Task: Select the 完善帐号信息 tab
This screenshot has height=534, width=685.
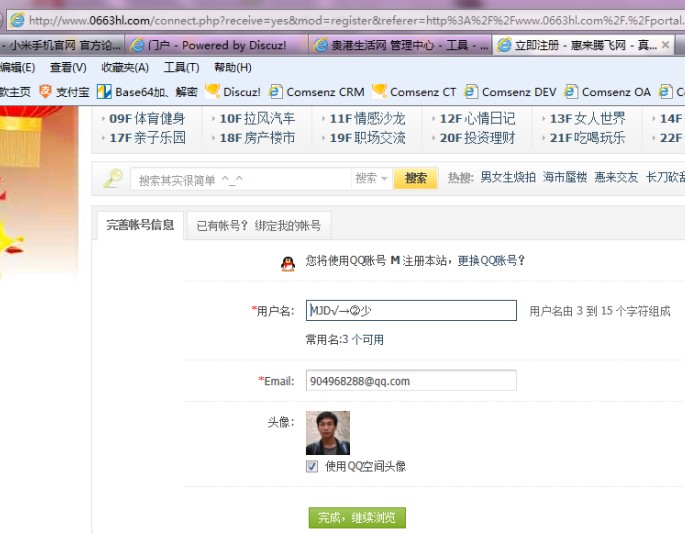Action: pos(140,225)
